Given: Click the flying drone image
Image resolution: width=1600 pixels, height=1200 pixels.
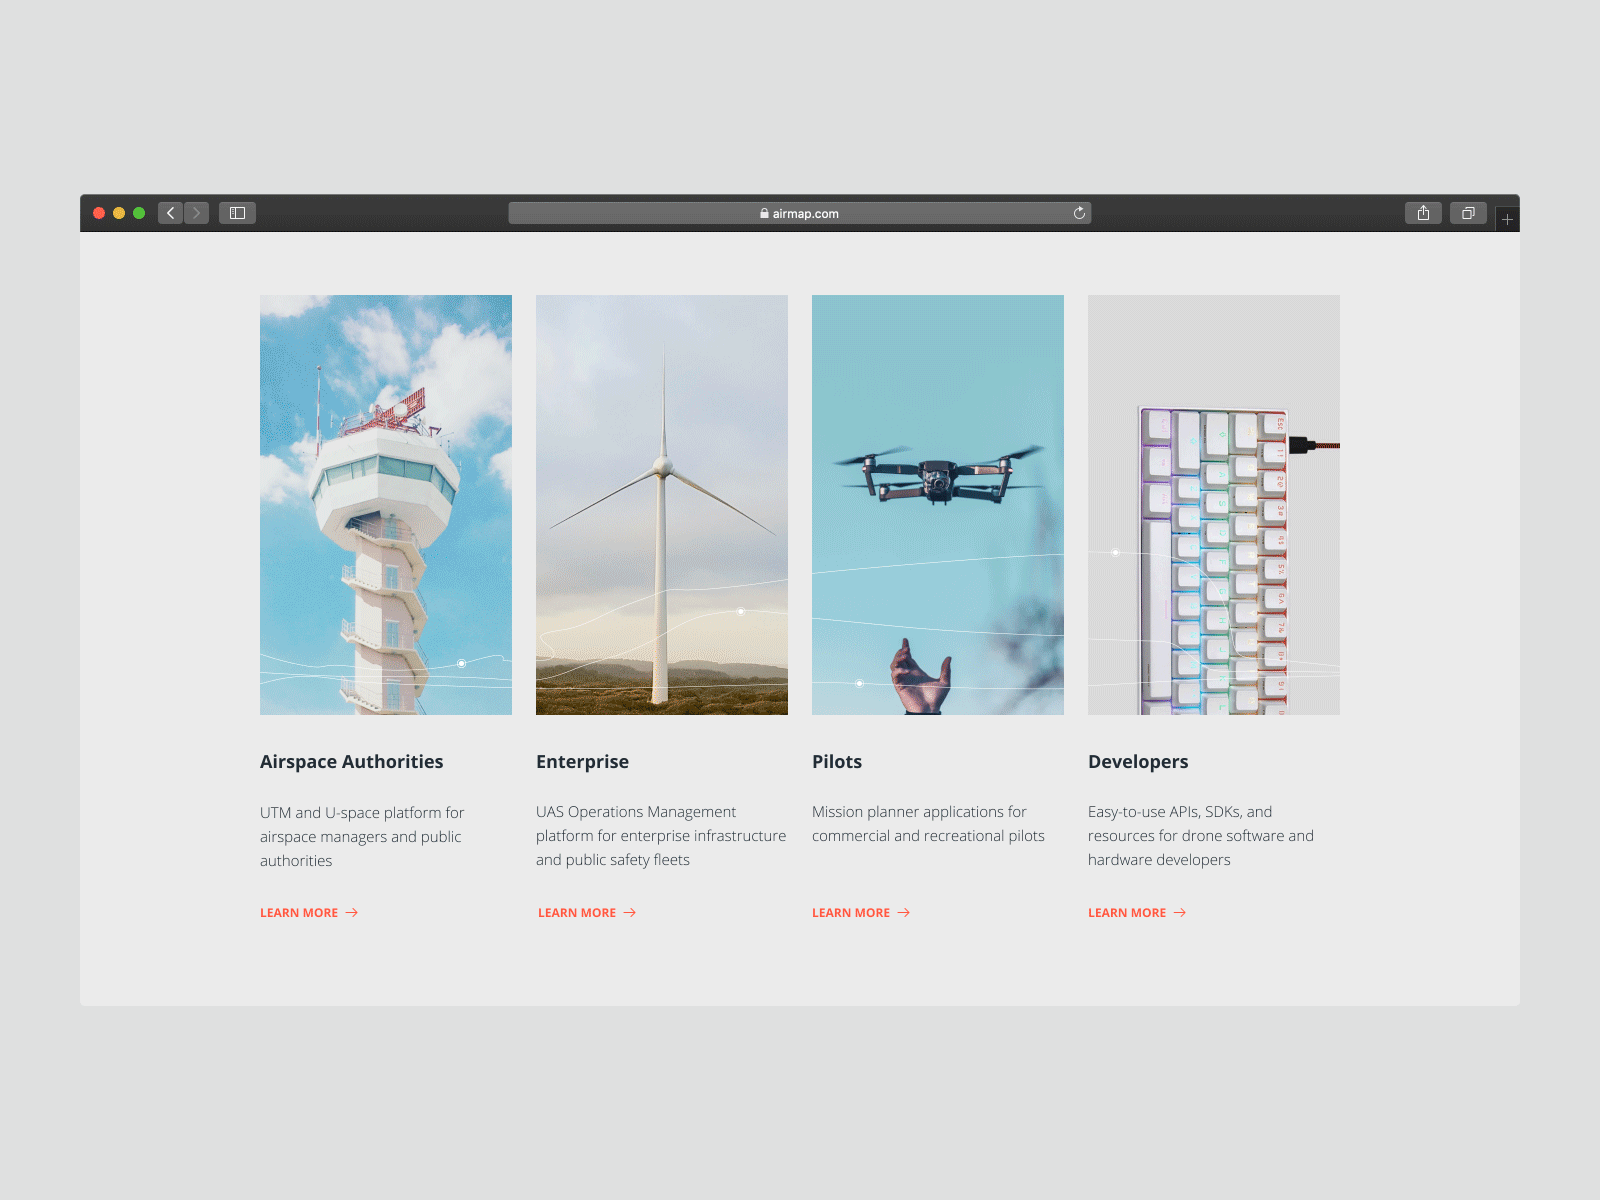Looking at the screenshot, I should pyautogui.click(x=938, y=504).
